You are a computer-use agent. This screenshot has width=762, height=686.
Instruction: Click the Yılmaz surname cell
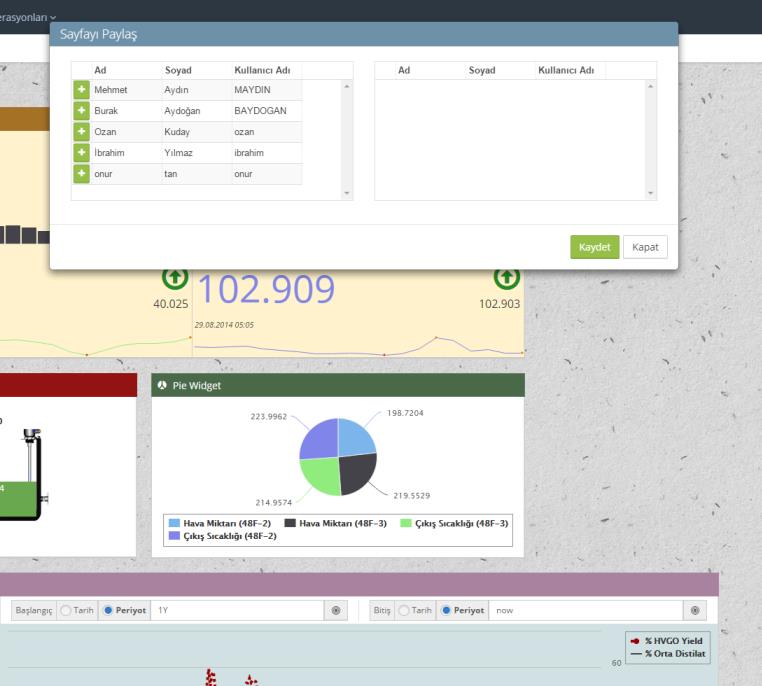click(x=197, y=153)
